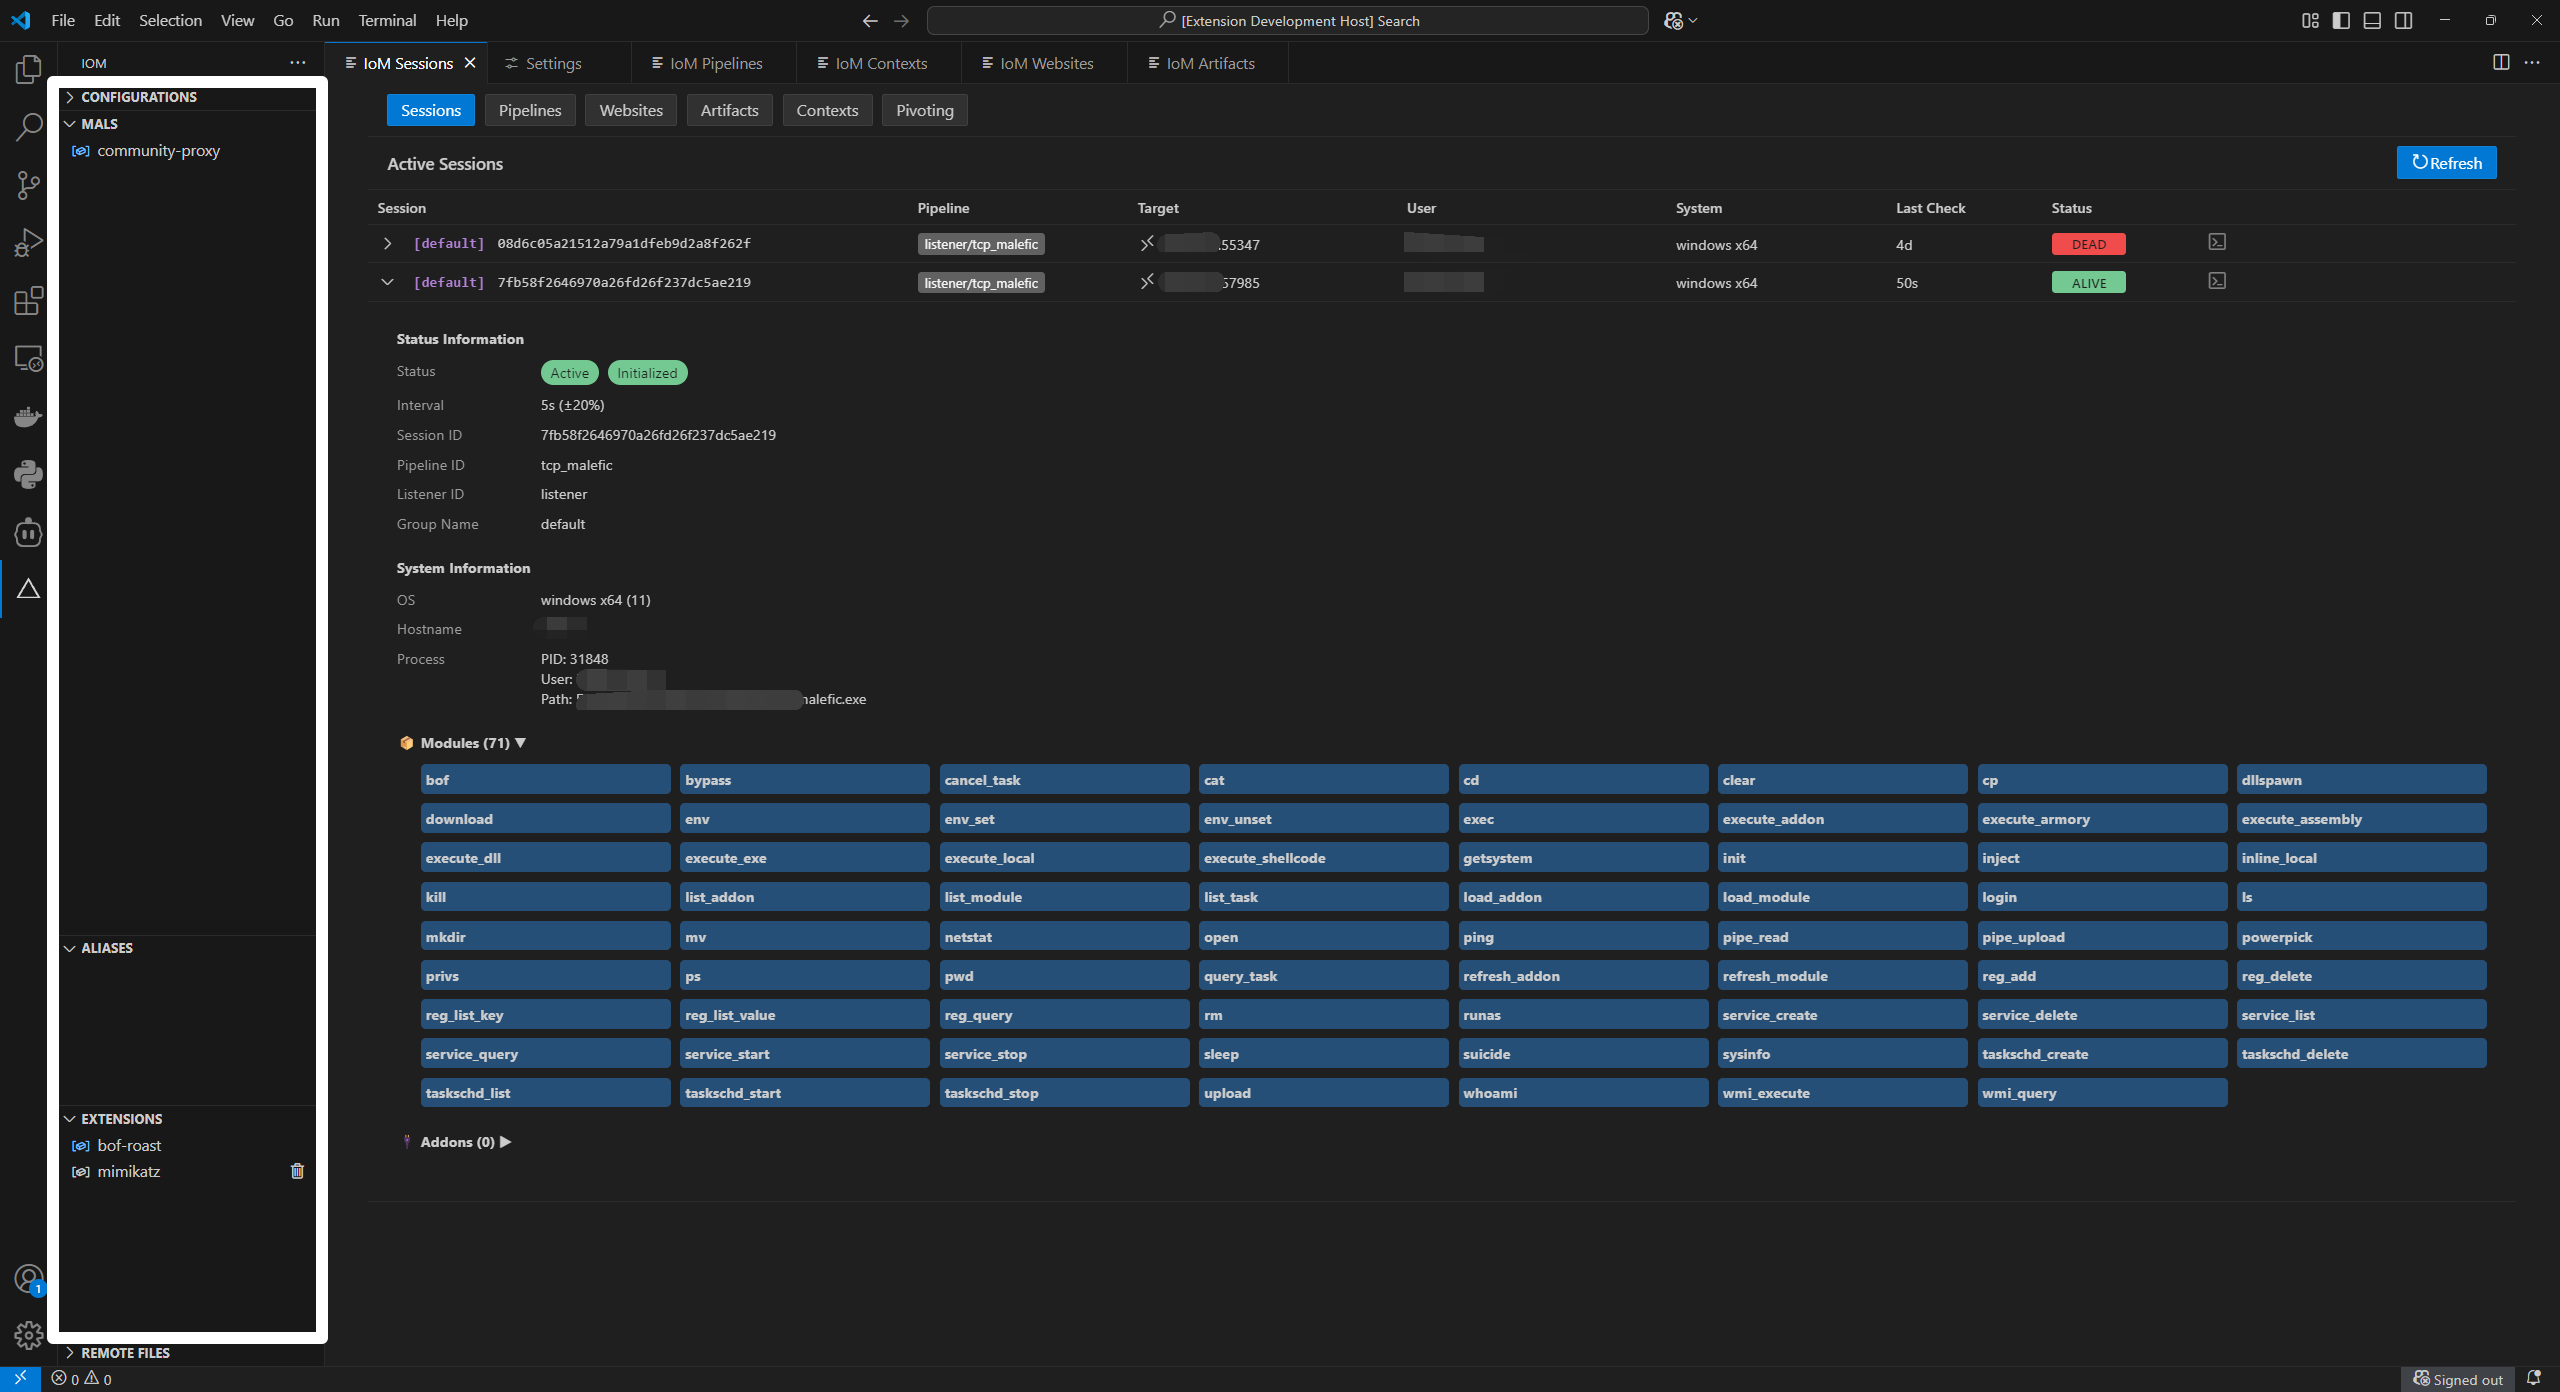Open the Extensions view in activity bar

pyautogui.click(x=28, y=301)
